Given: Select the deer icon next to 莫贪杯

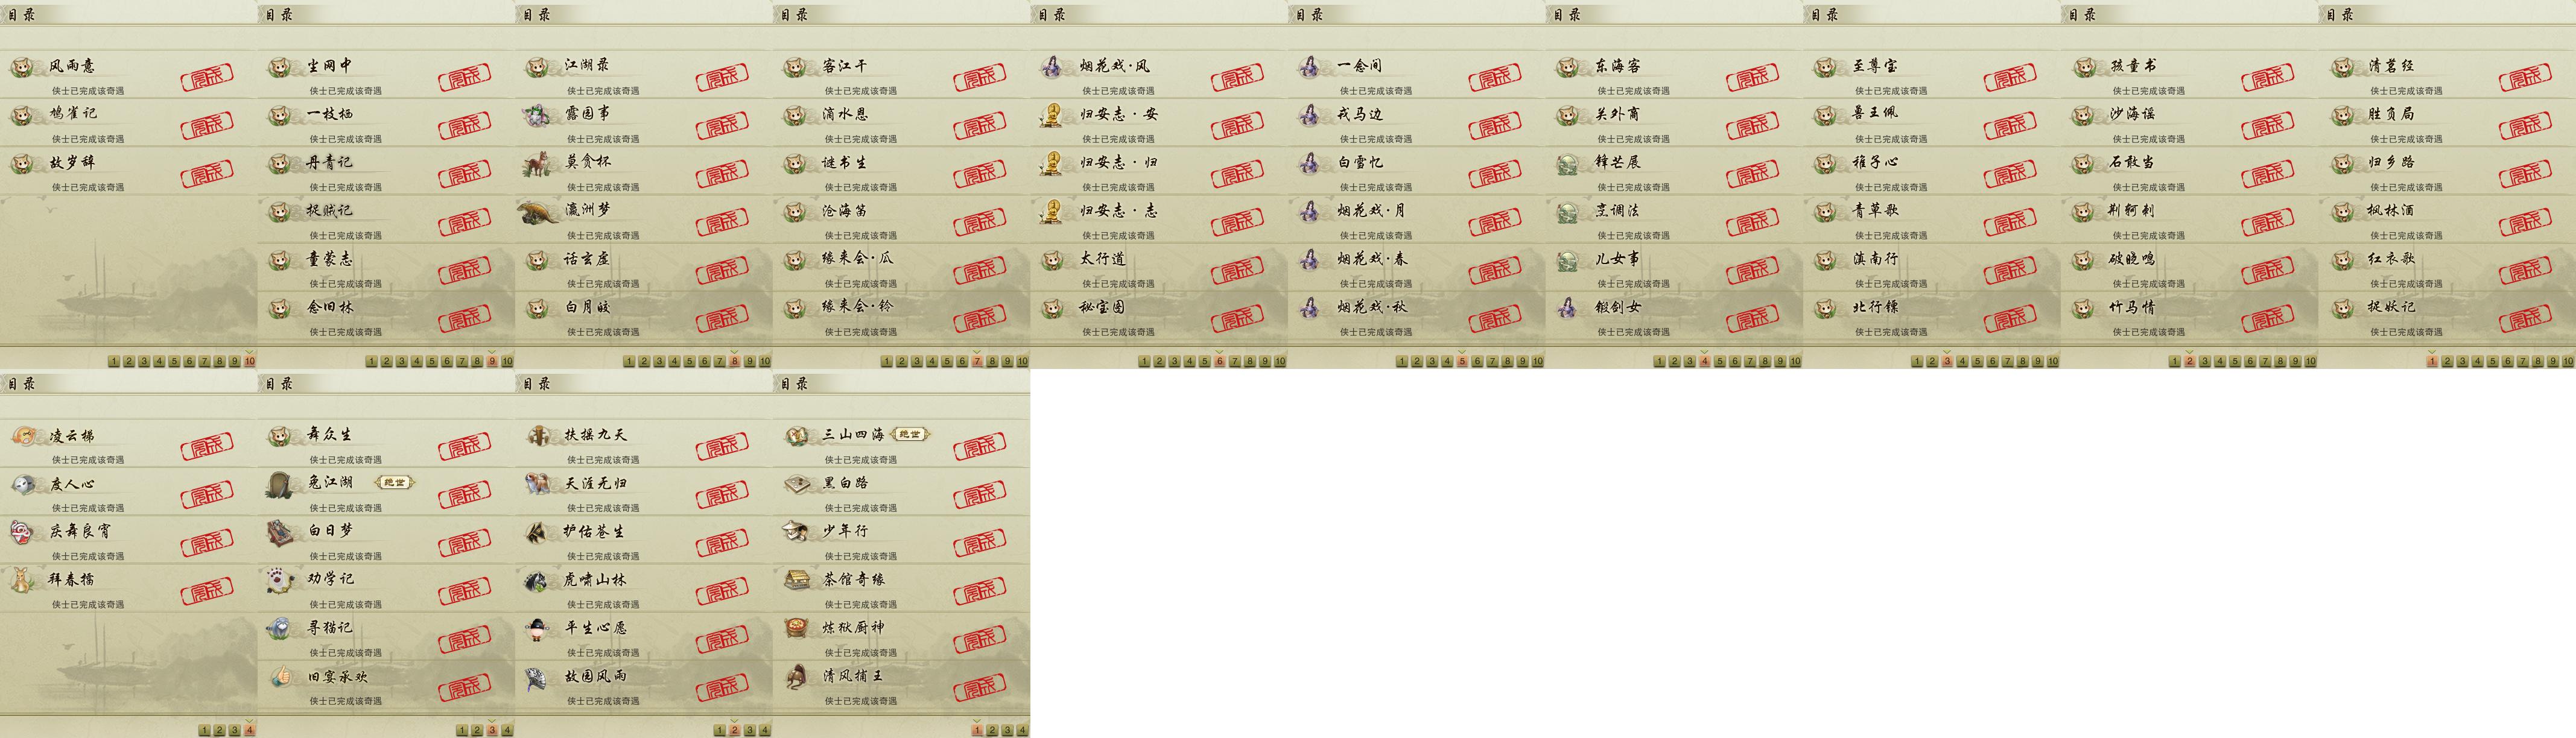Looking at the screenshot, I should tap(538, 162).
